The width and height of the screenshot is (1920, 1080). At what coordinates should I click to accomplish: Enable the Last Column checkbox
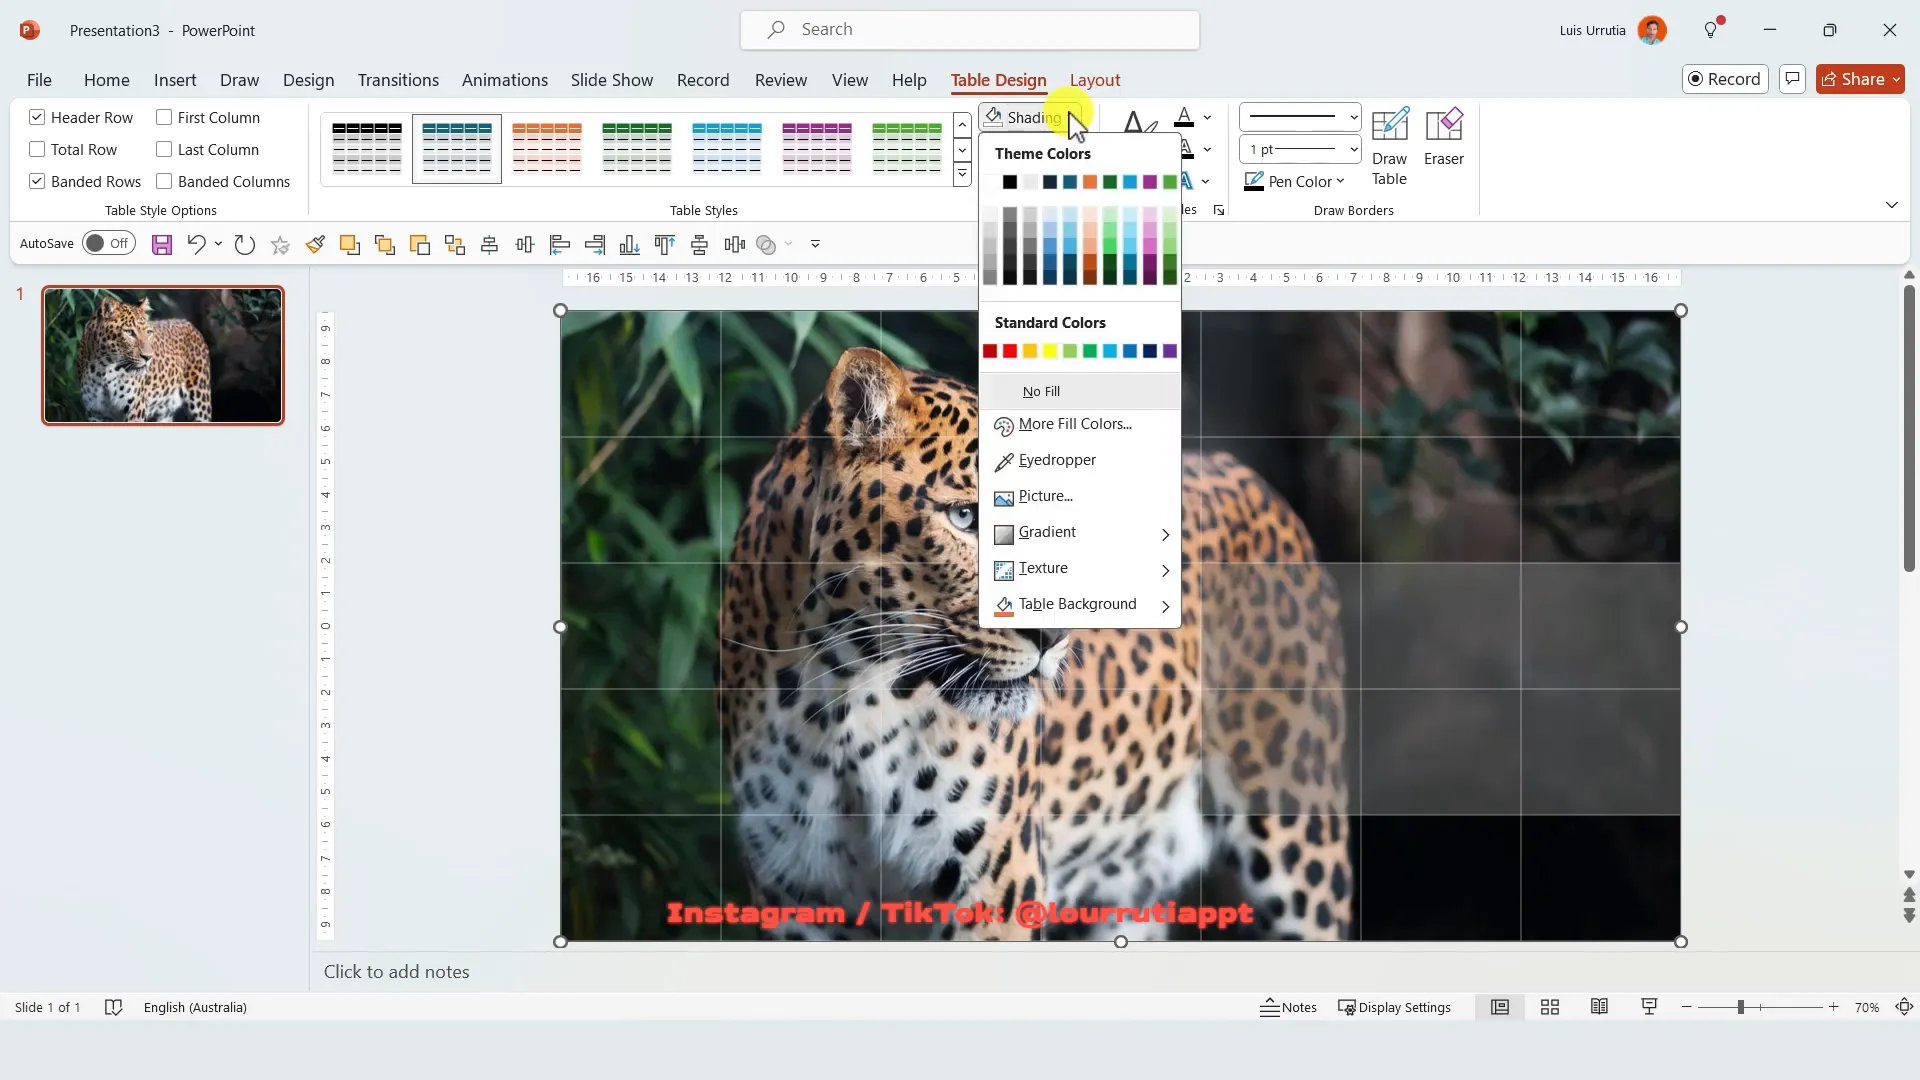click(x=164, y=149)
